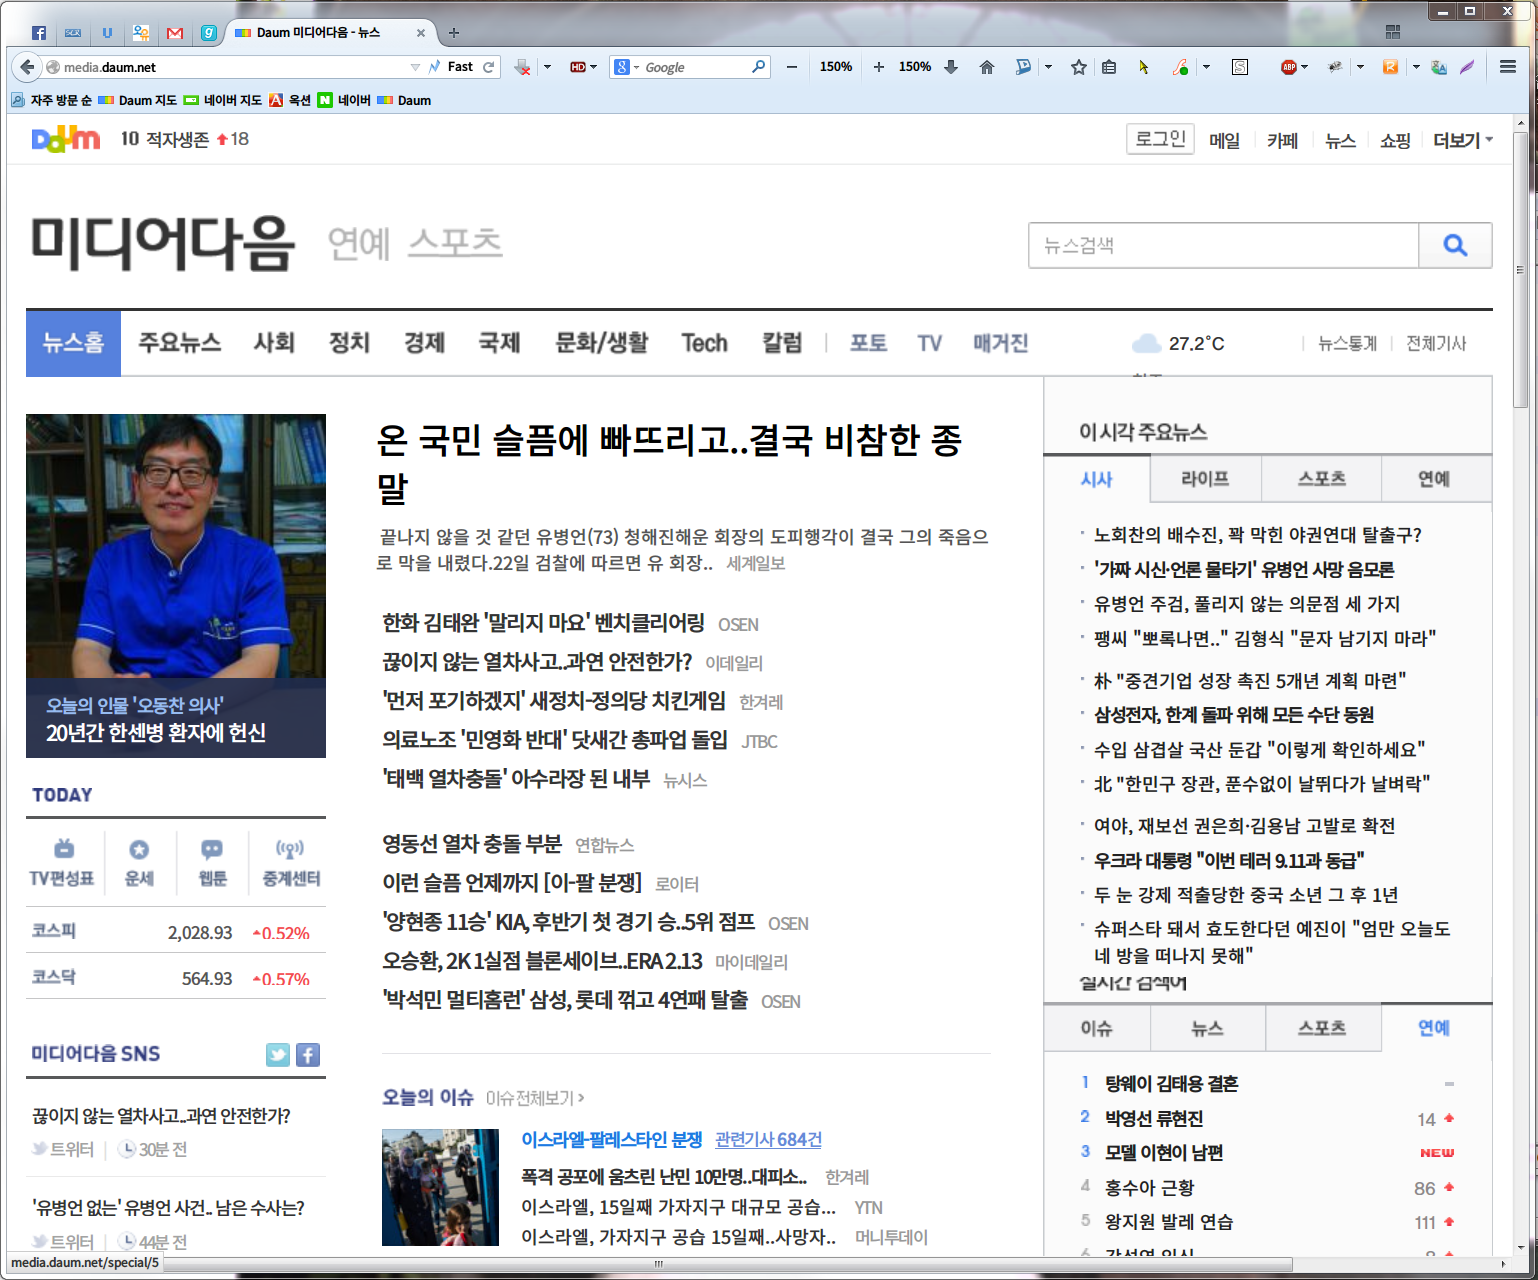Reload the page with the refresh icon

point(489,67)
